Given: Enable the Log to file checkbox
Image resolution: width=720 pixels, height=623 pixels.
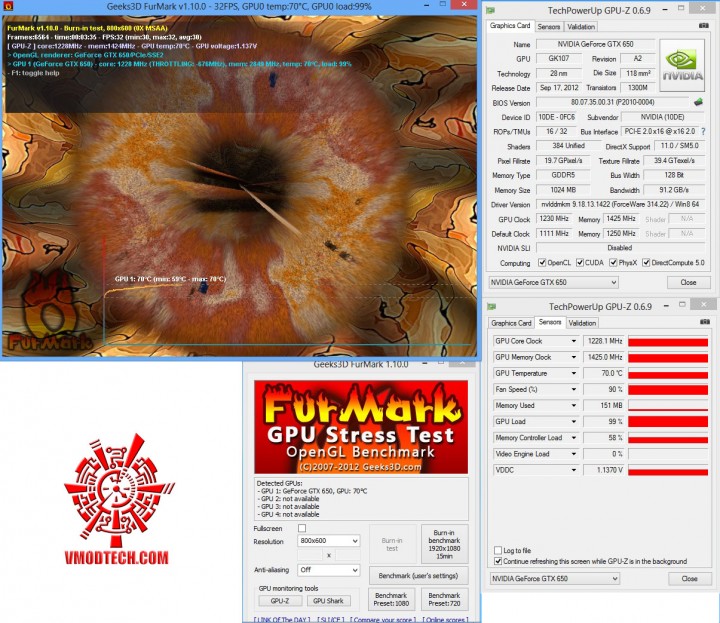Looking at the screenshot, I should 498,550.
